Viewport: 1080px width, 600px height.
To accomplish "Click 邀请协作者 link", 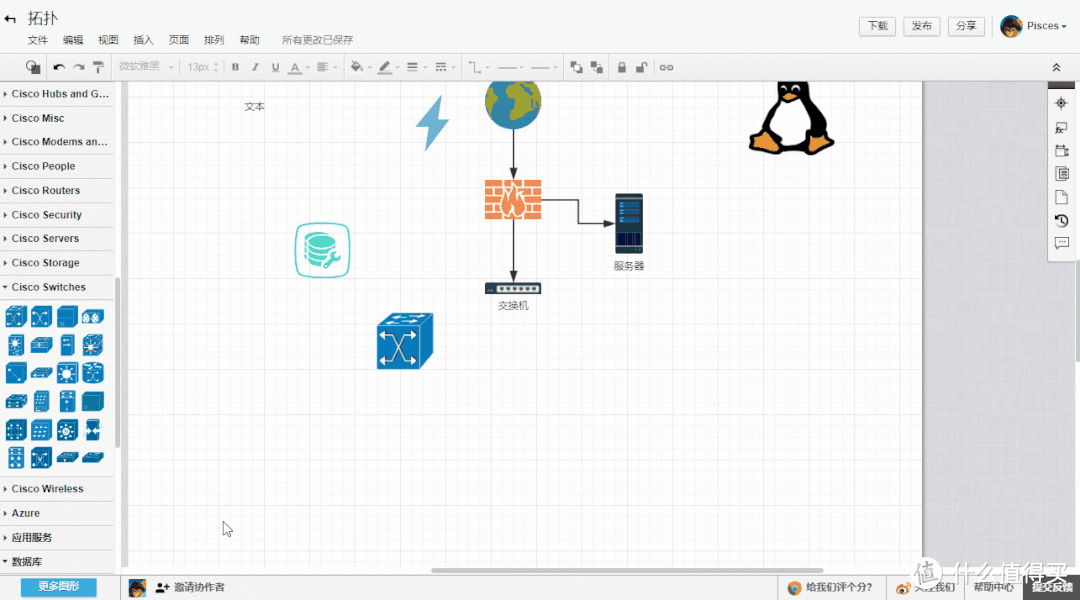I will (191, 587).
